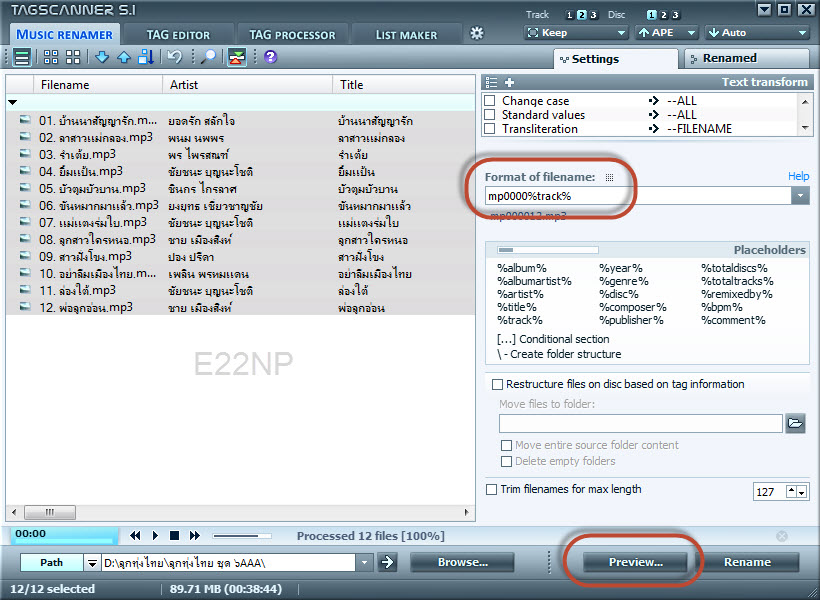Viewport: 820px width, 600px height.
Task: Open the Path mode dropdown arrow
Action: (92, 563)
